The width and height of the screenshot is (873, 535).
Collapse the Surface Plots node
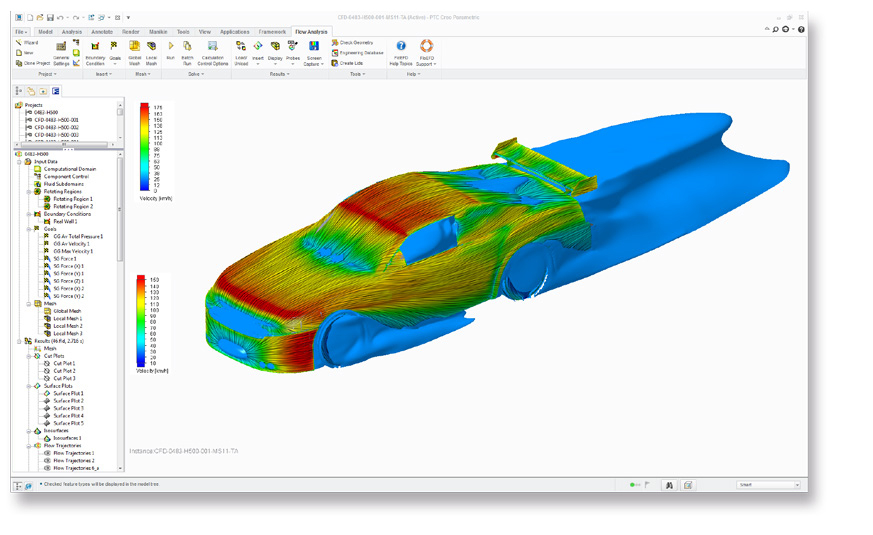pyautogui.click(x=29, y=386)
